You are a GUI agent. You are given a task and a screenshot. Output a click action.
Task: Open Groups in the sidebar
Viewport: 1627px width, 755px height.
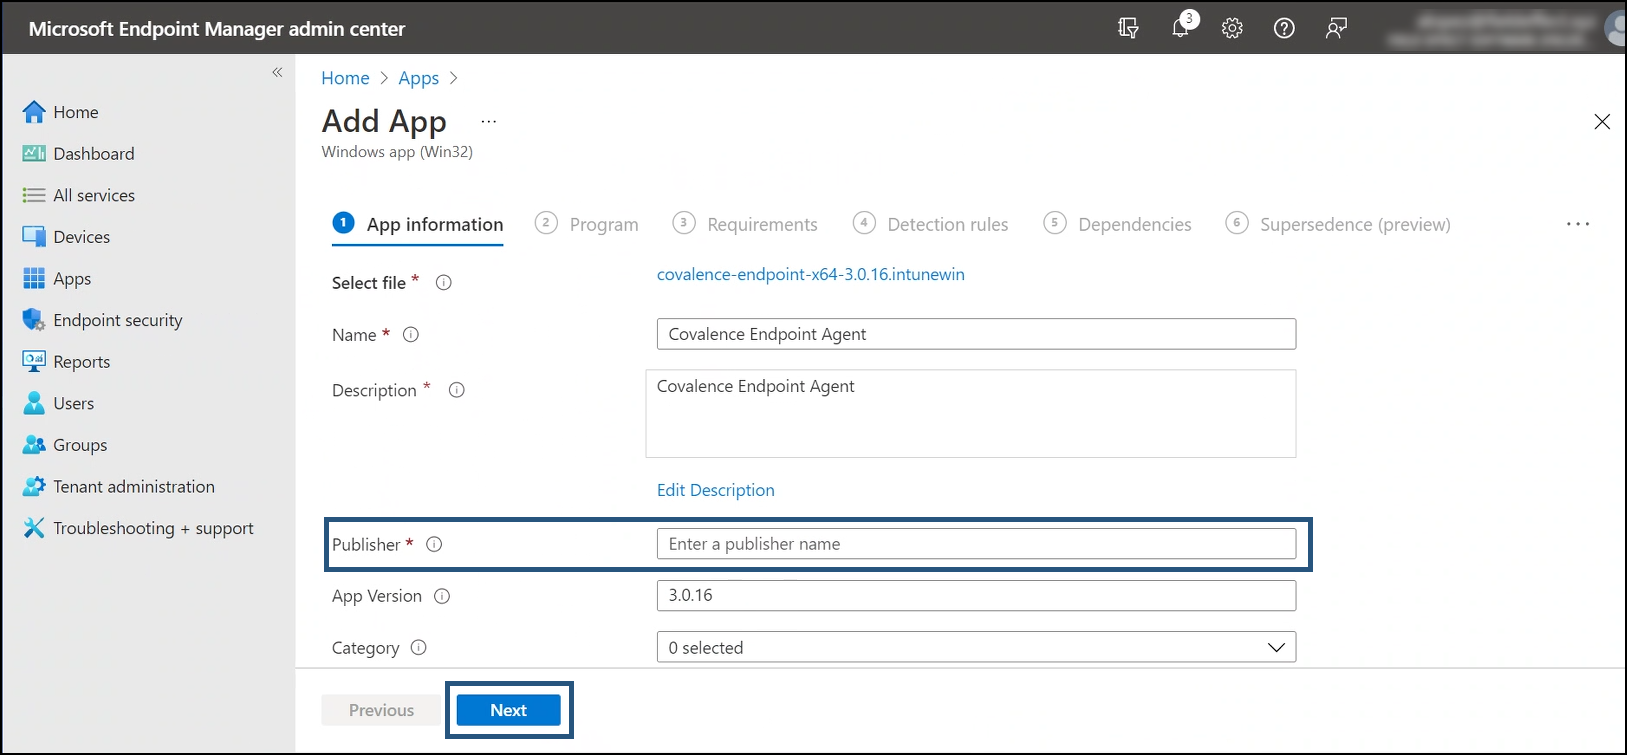[65, 445]
